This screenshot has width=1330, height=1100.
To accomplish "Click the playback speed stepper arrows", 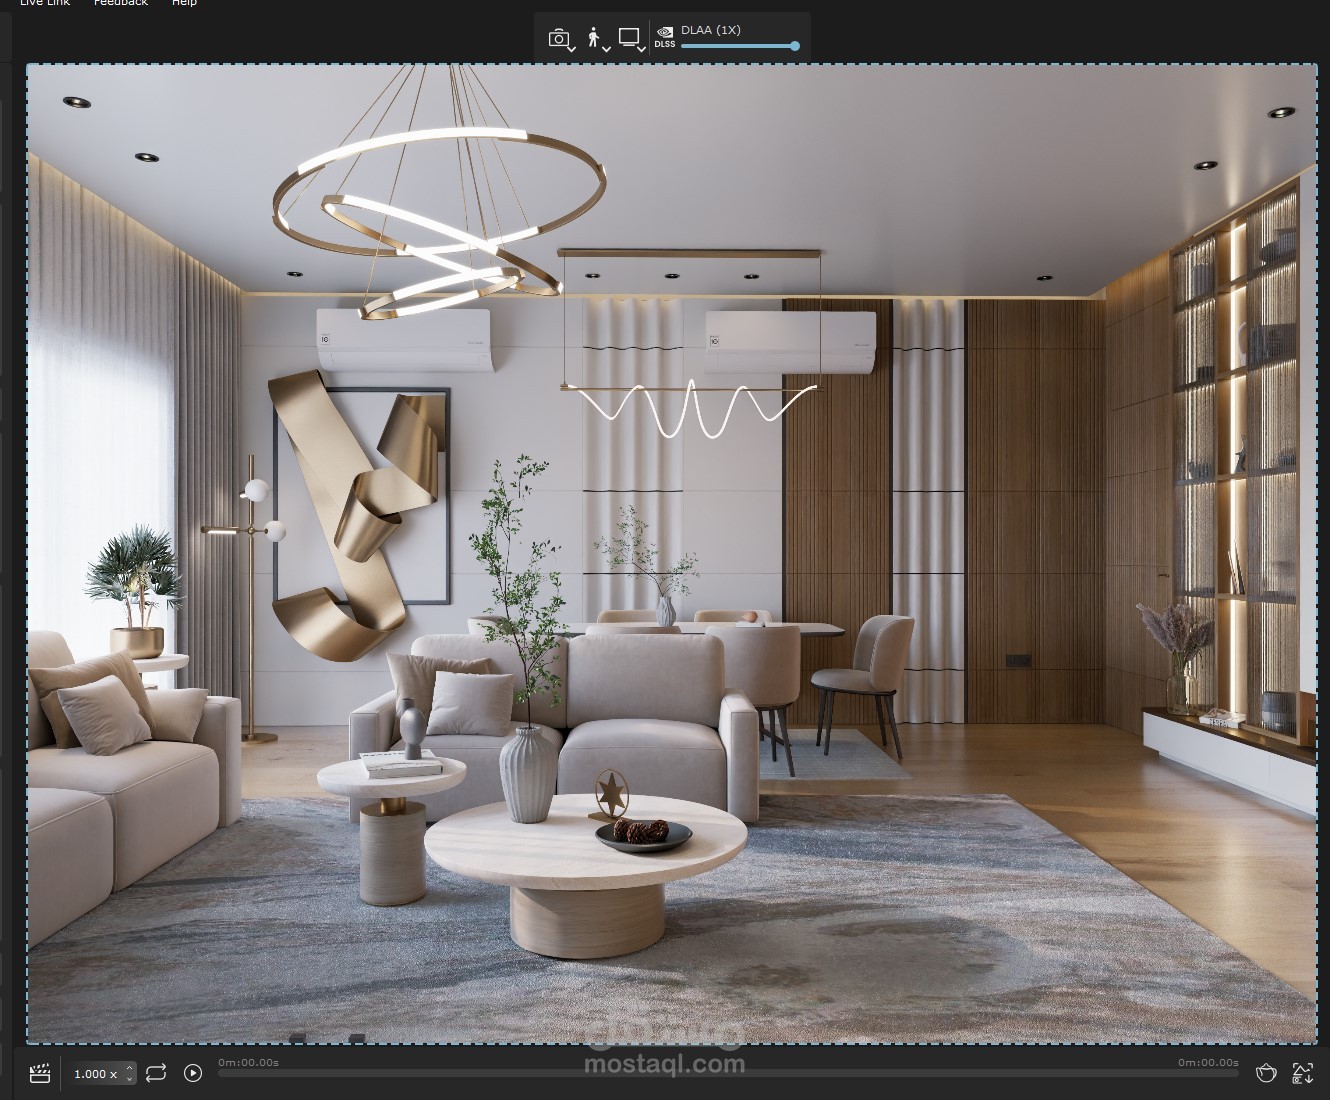I will [x=129, y=1073].
